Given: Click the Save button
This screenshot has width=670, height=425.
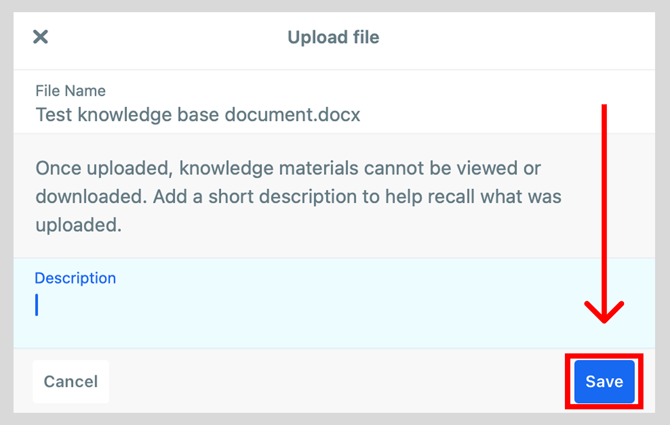Looking at the screenshot, I should (604, 381).
